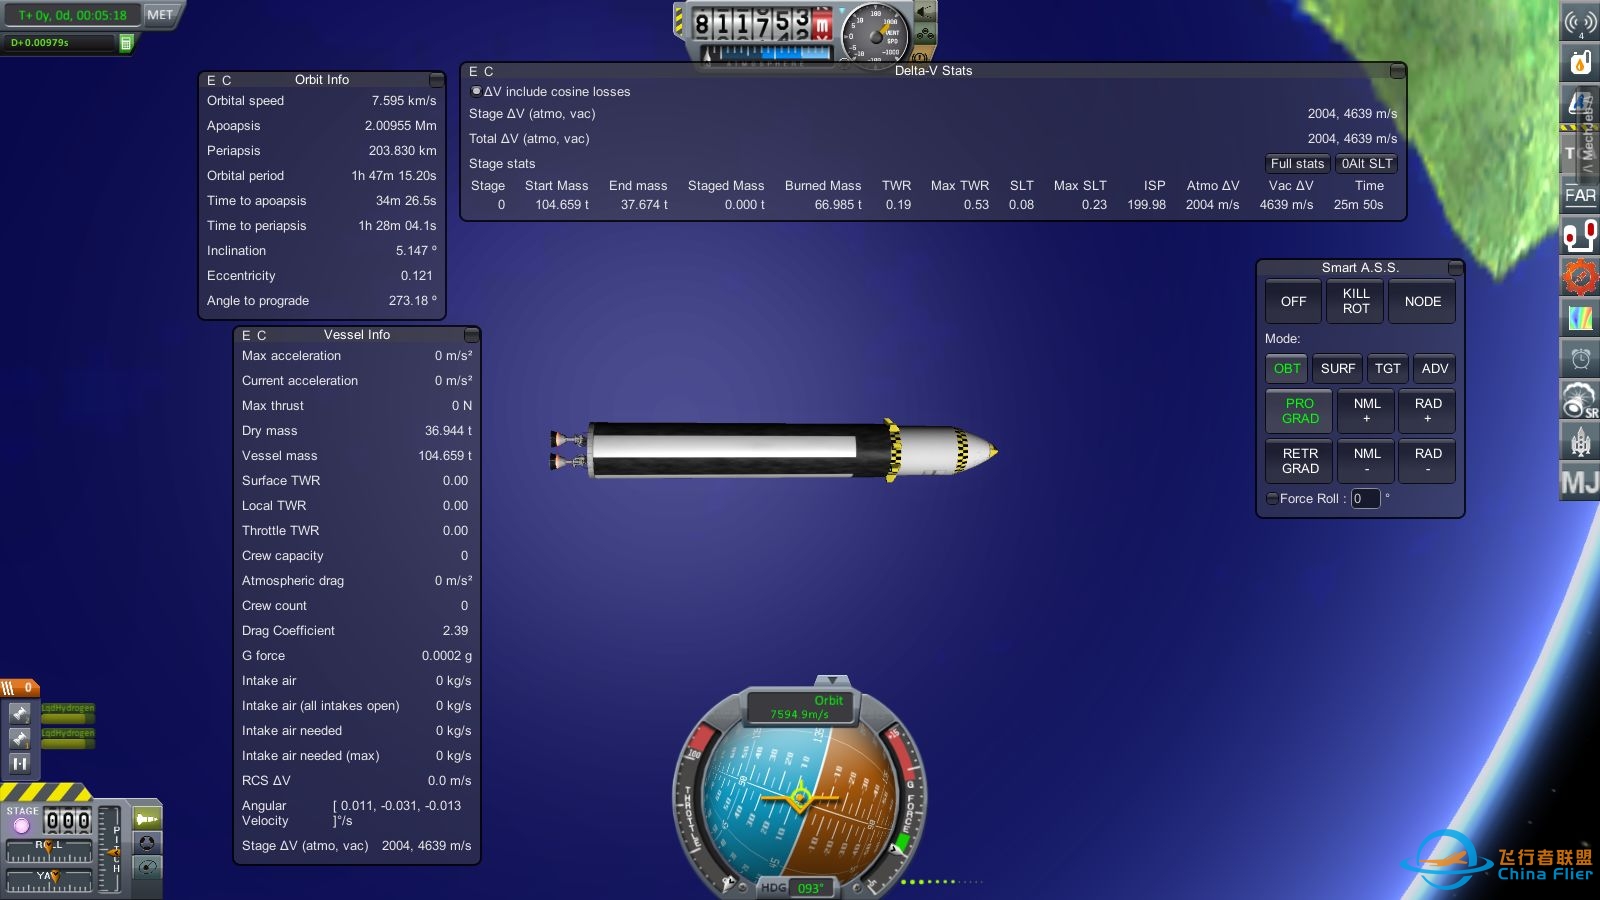Collapse the Delta-V Stats window
This screenshot has width=1600, height=900.
[x=1398, y=71]
